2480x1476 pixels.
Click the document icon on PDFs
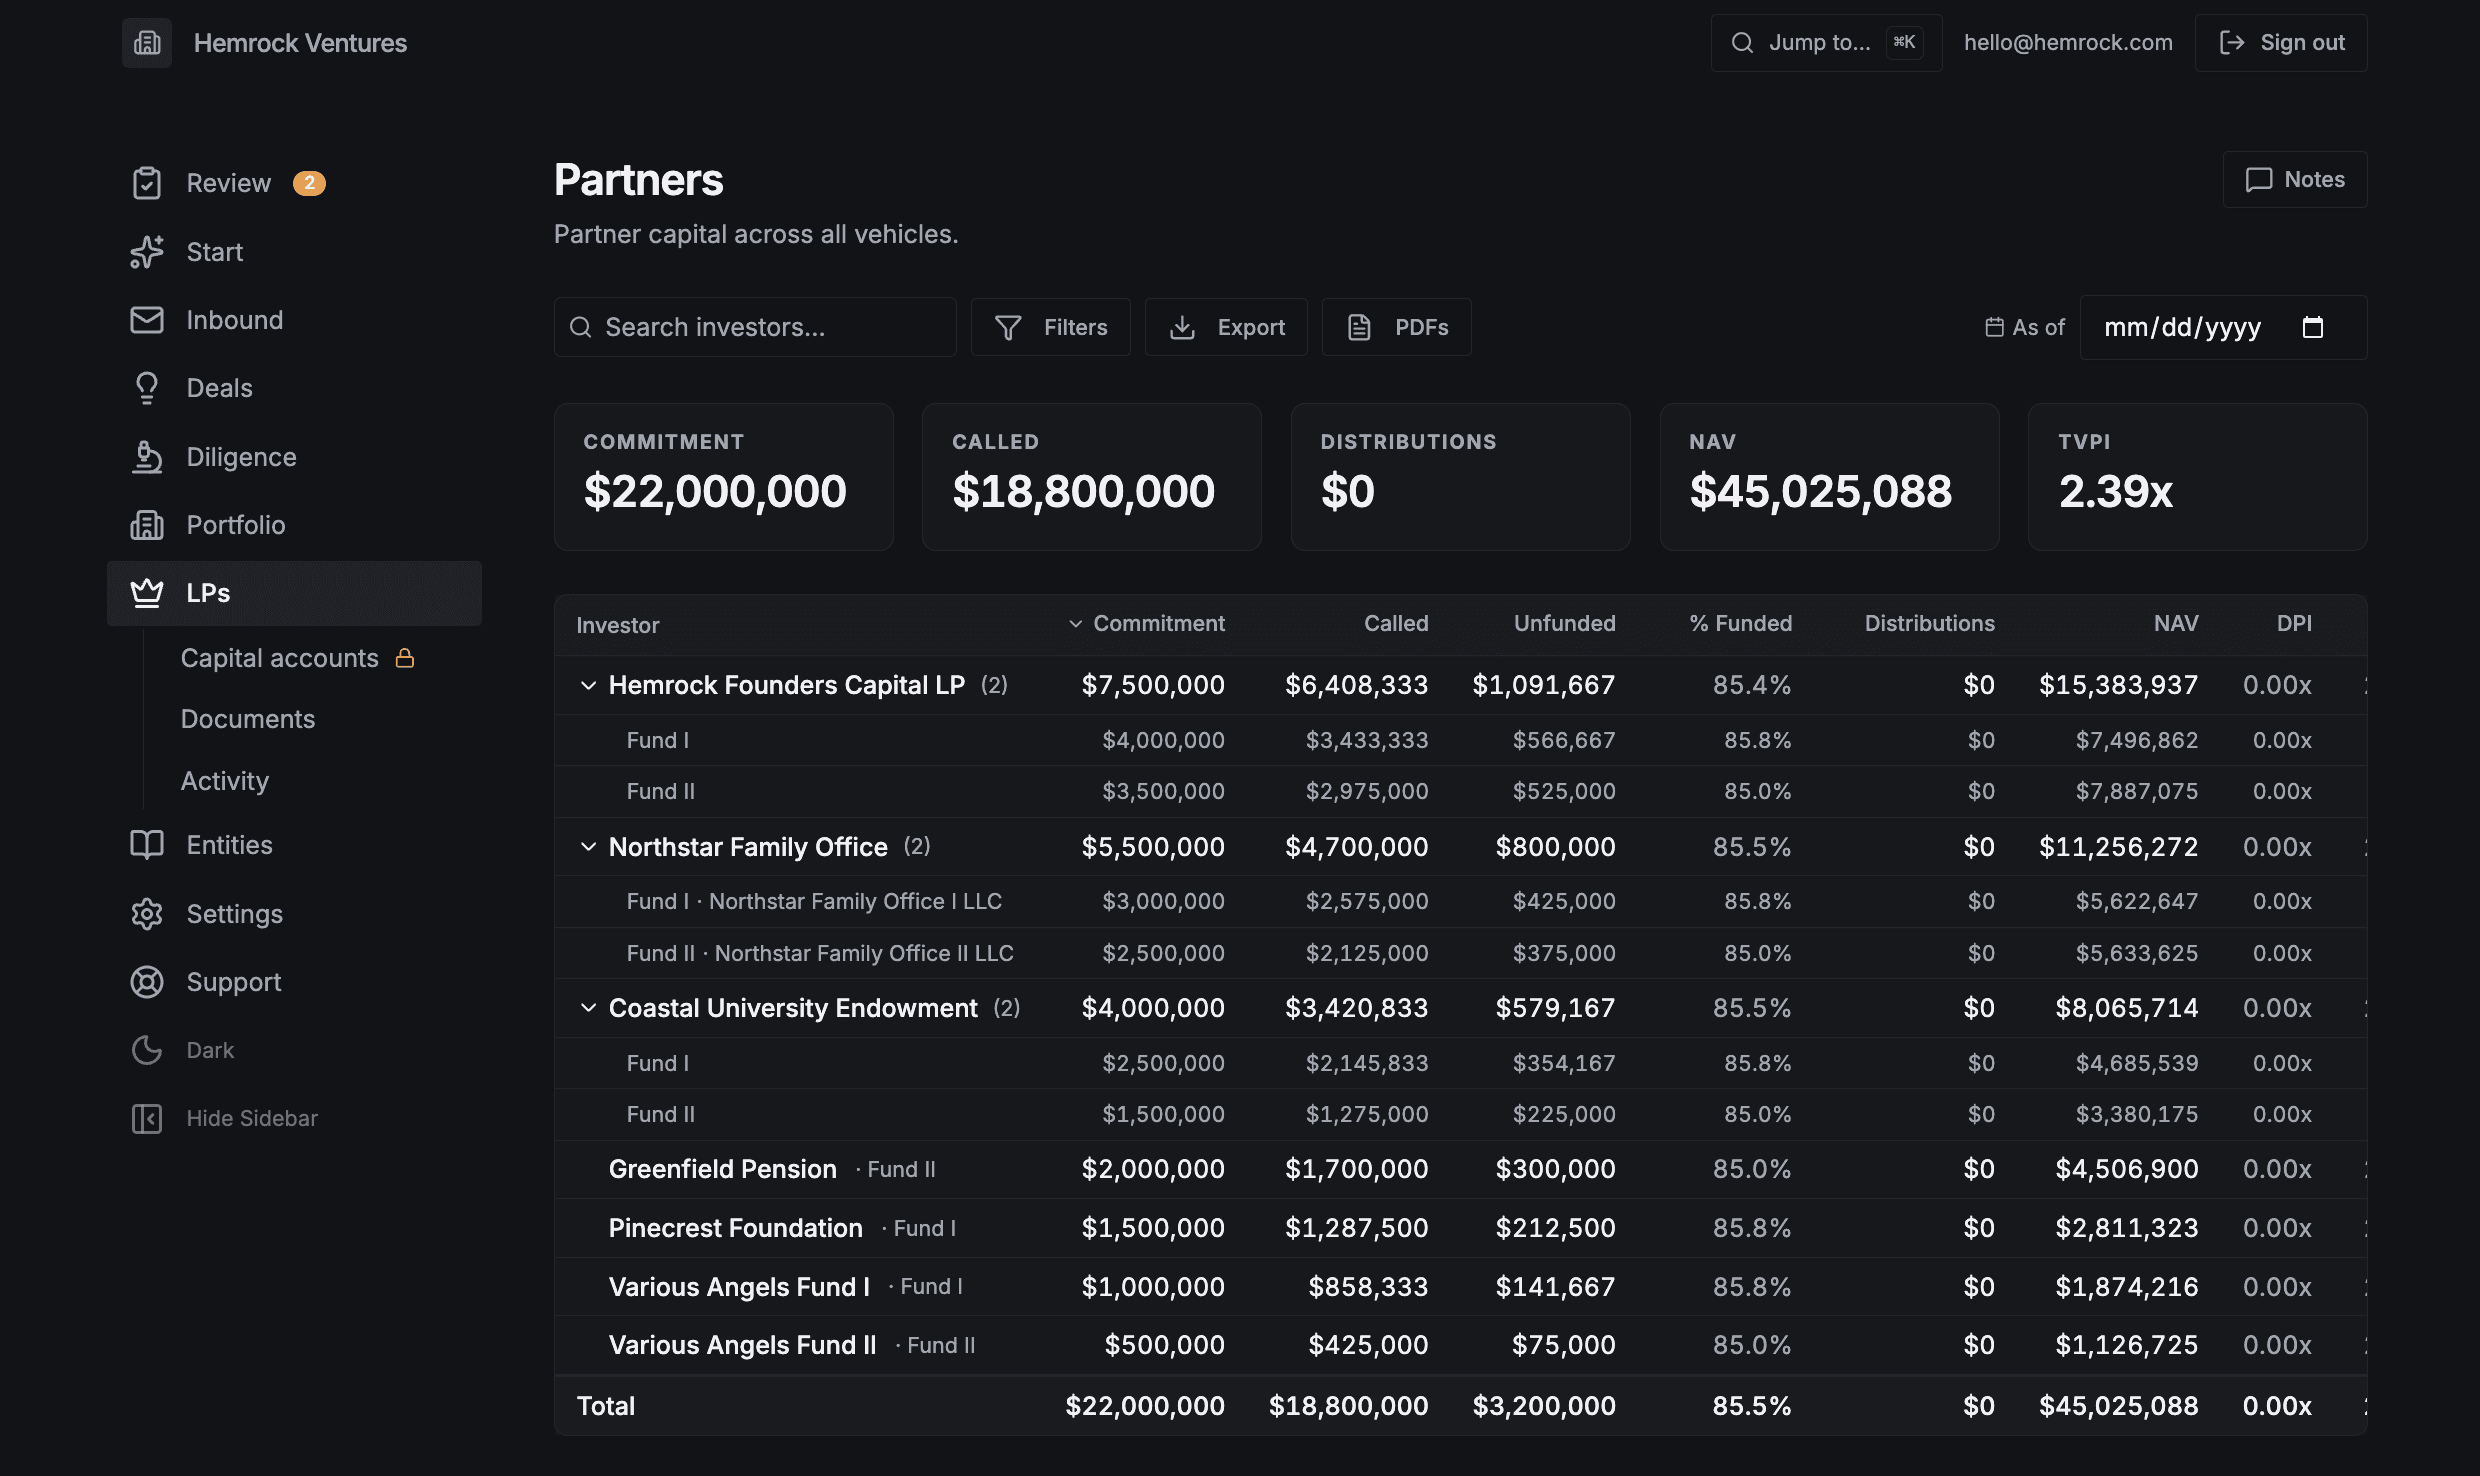[1359, 328]
